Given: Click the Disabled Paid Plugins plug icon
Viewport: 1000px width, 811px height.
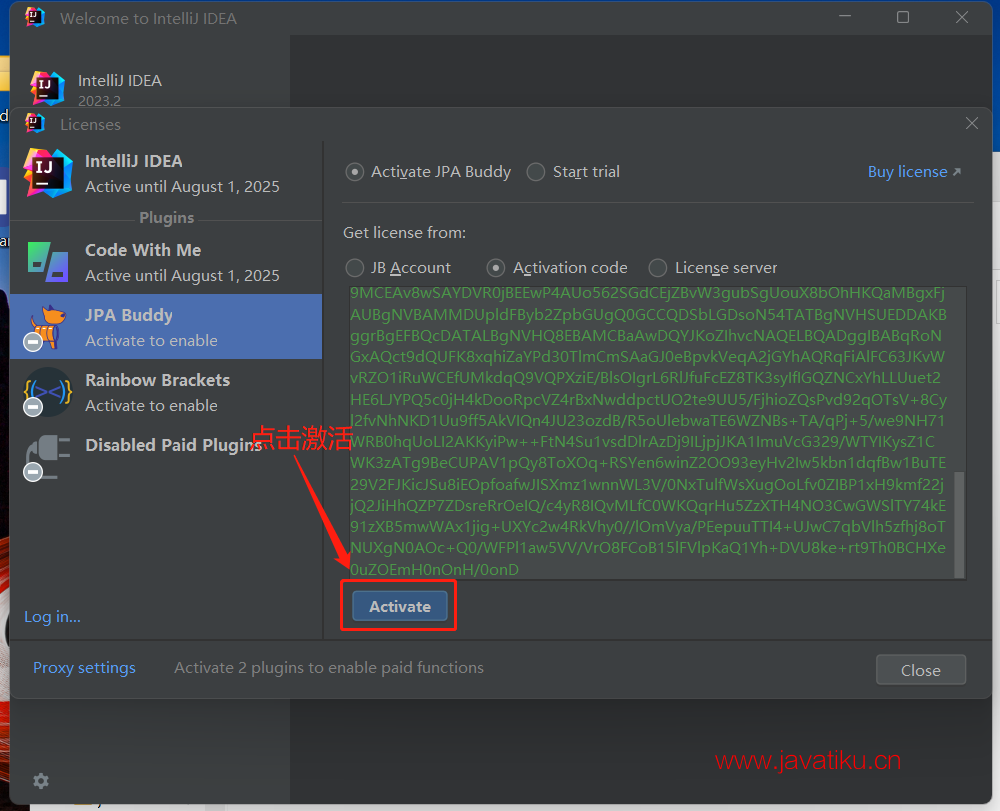Looking at the screenshot, I should pyautogui.click(x=47, y=457).
